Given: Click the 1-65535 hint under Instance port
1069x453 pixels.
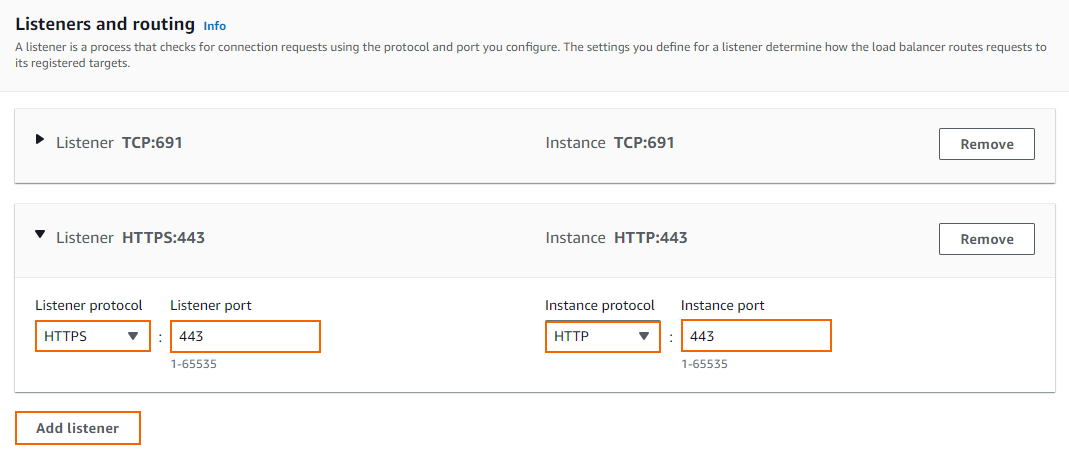Looking at the screenshot, I should [704, 364].
